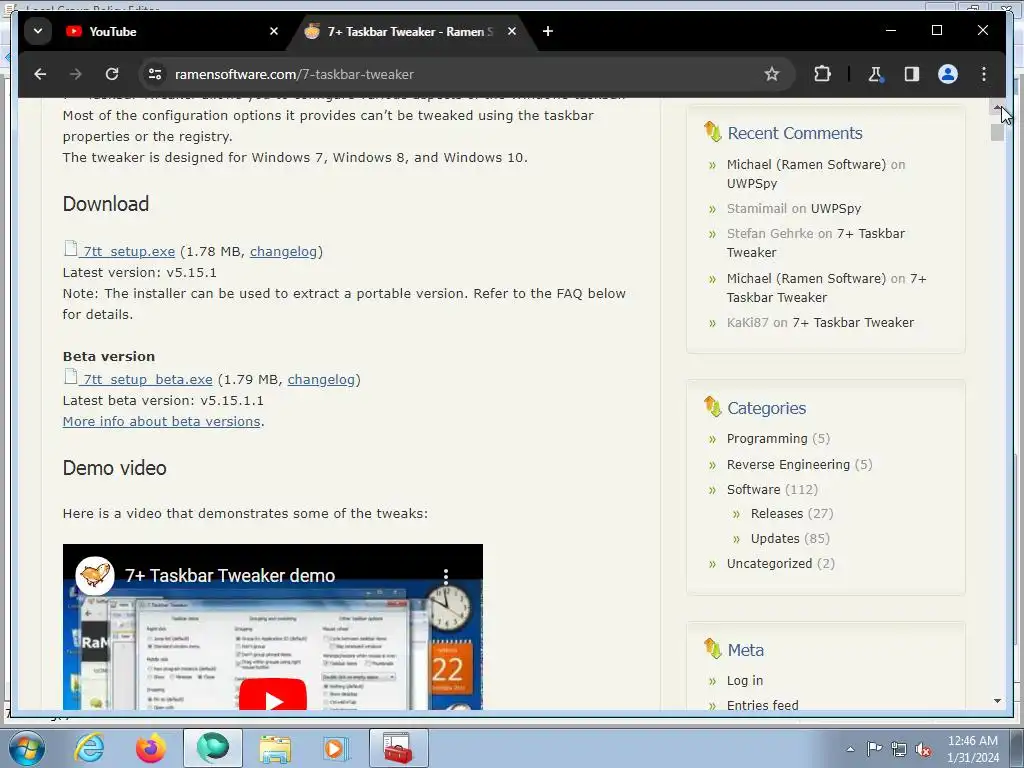The width and height of the screenshot is (1024, 768).
Task: Open the 7+ Taskbar Tweaker demo video title
Action: click(x=230, y=575)
